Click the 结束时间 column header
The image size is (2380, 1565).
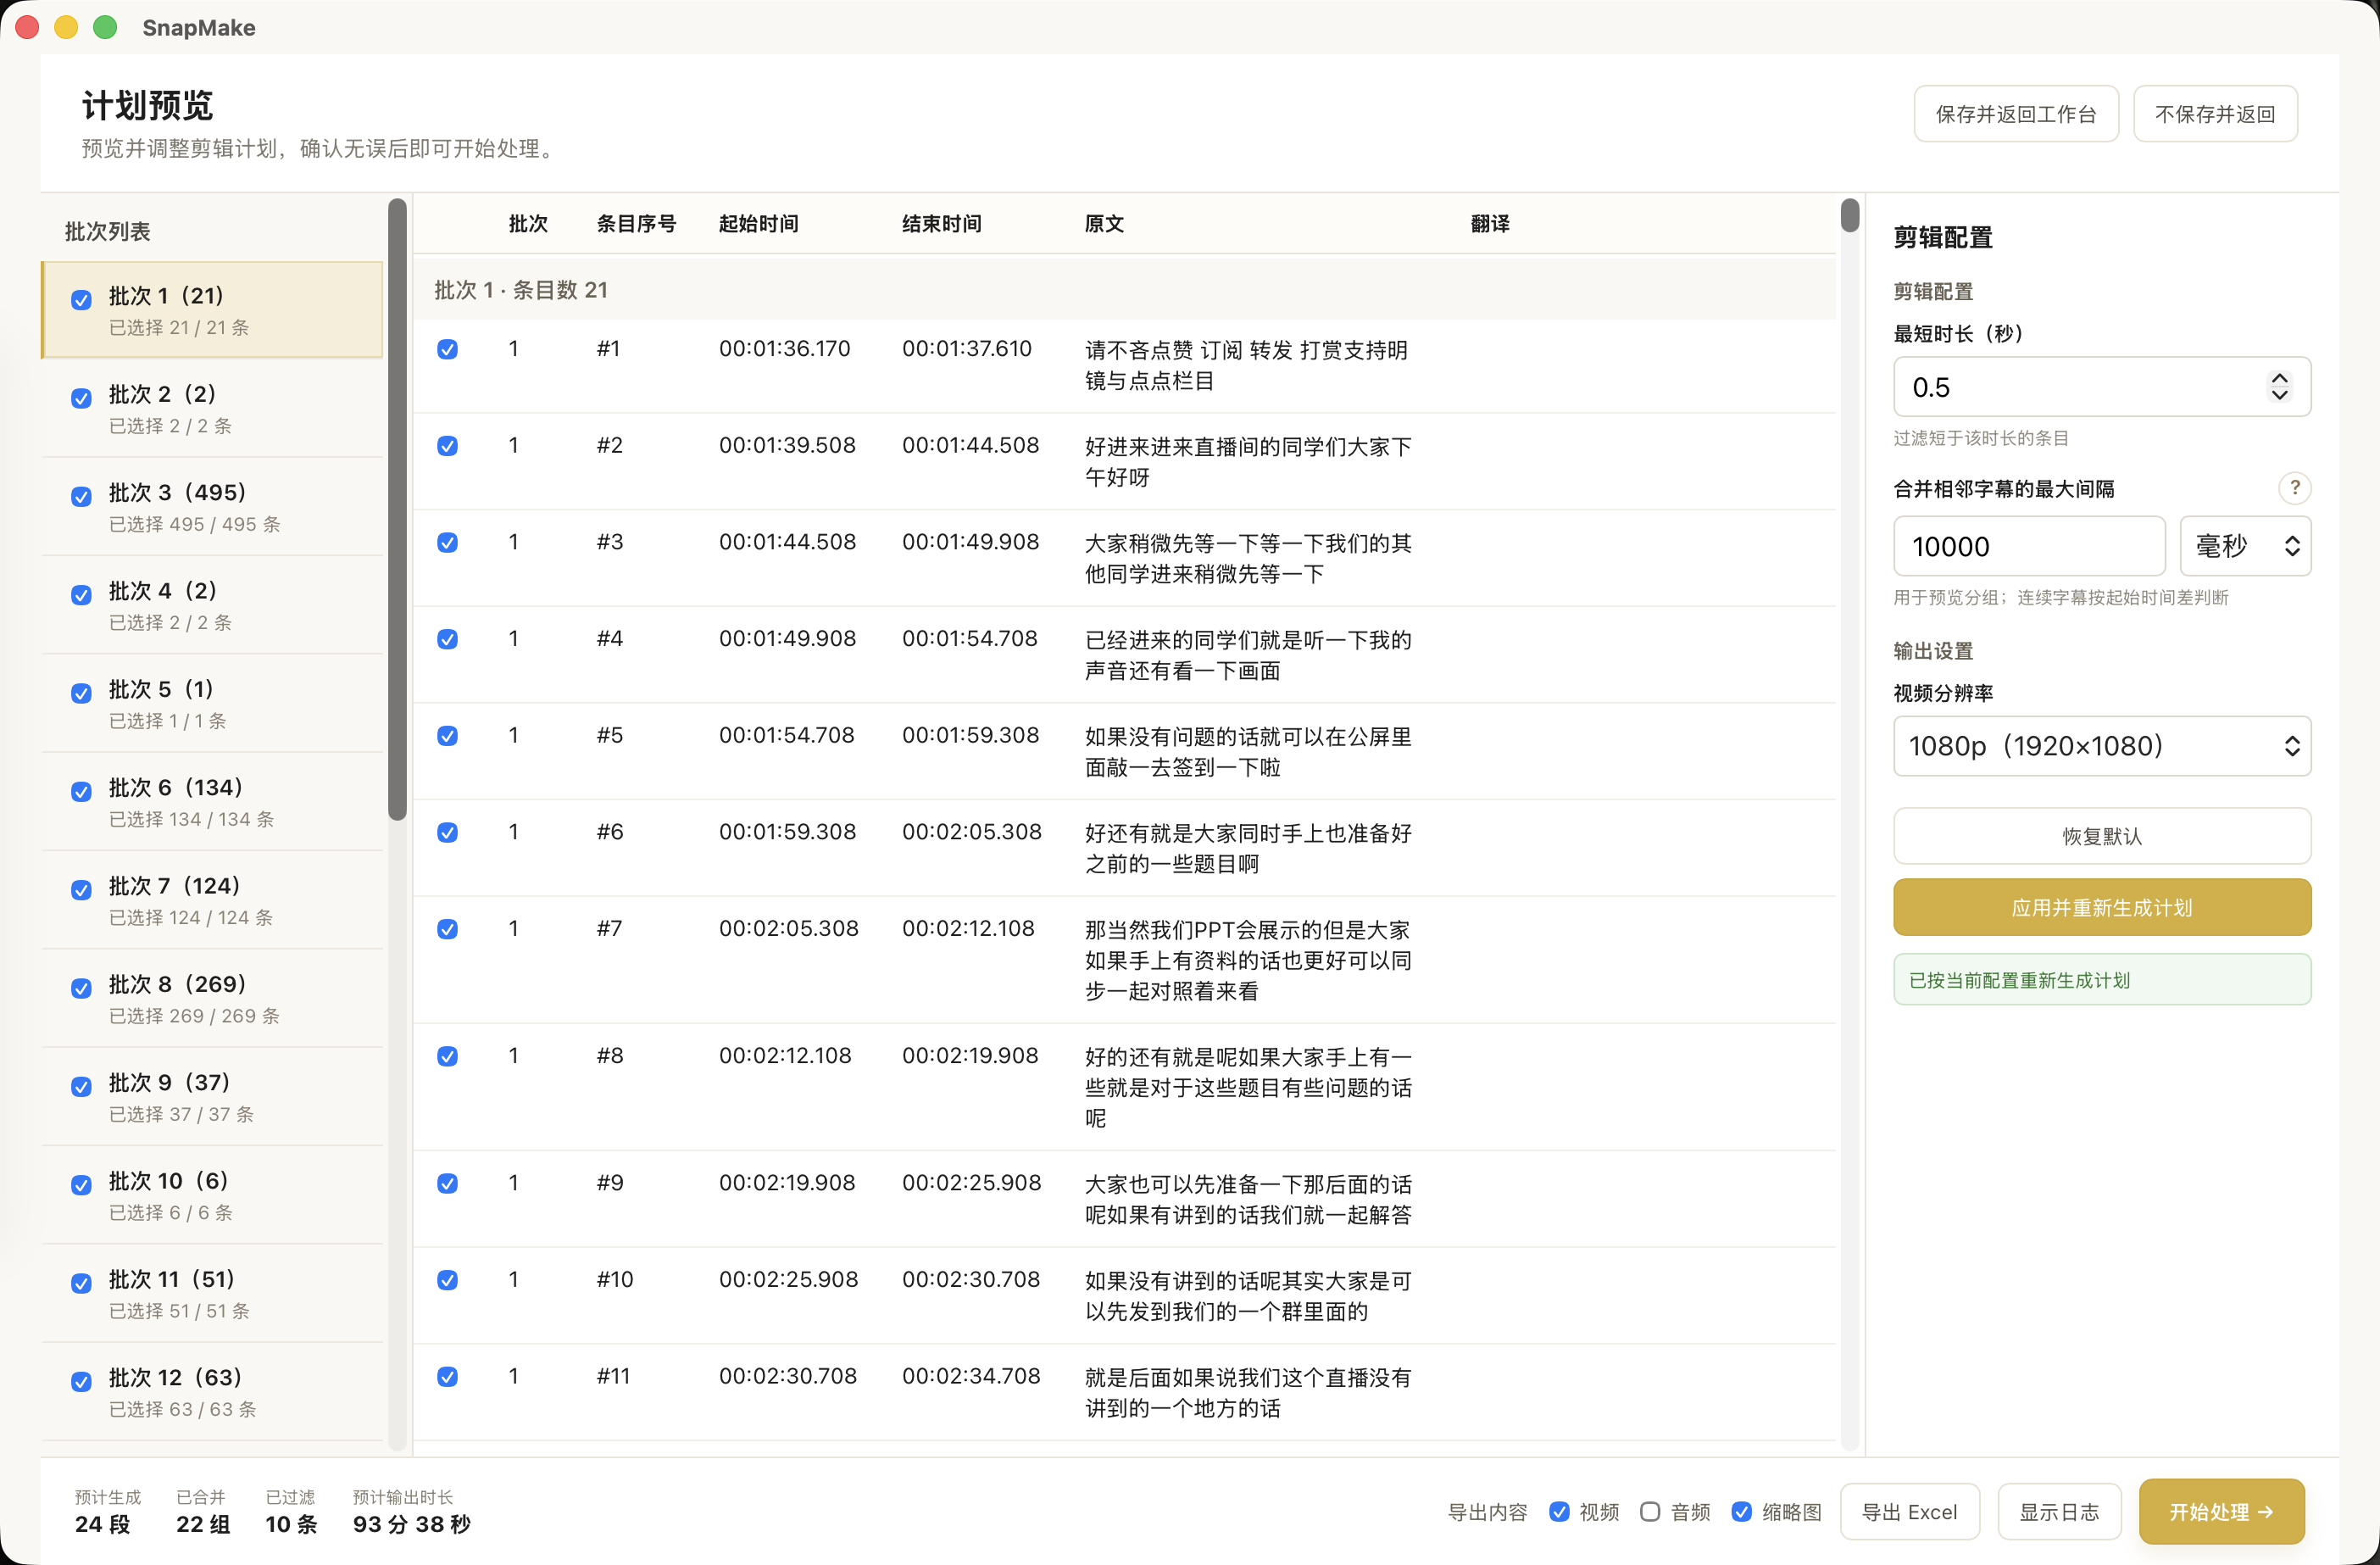point(941,224)
